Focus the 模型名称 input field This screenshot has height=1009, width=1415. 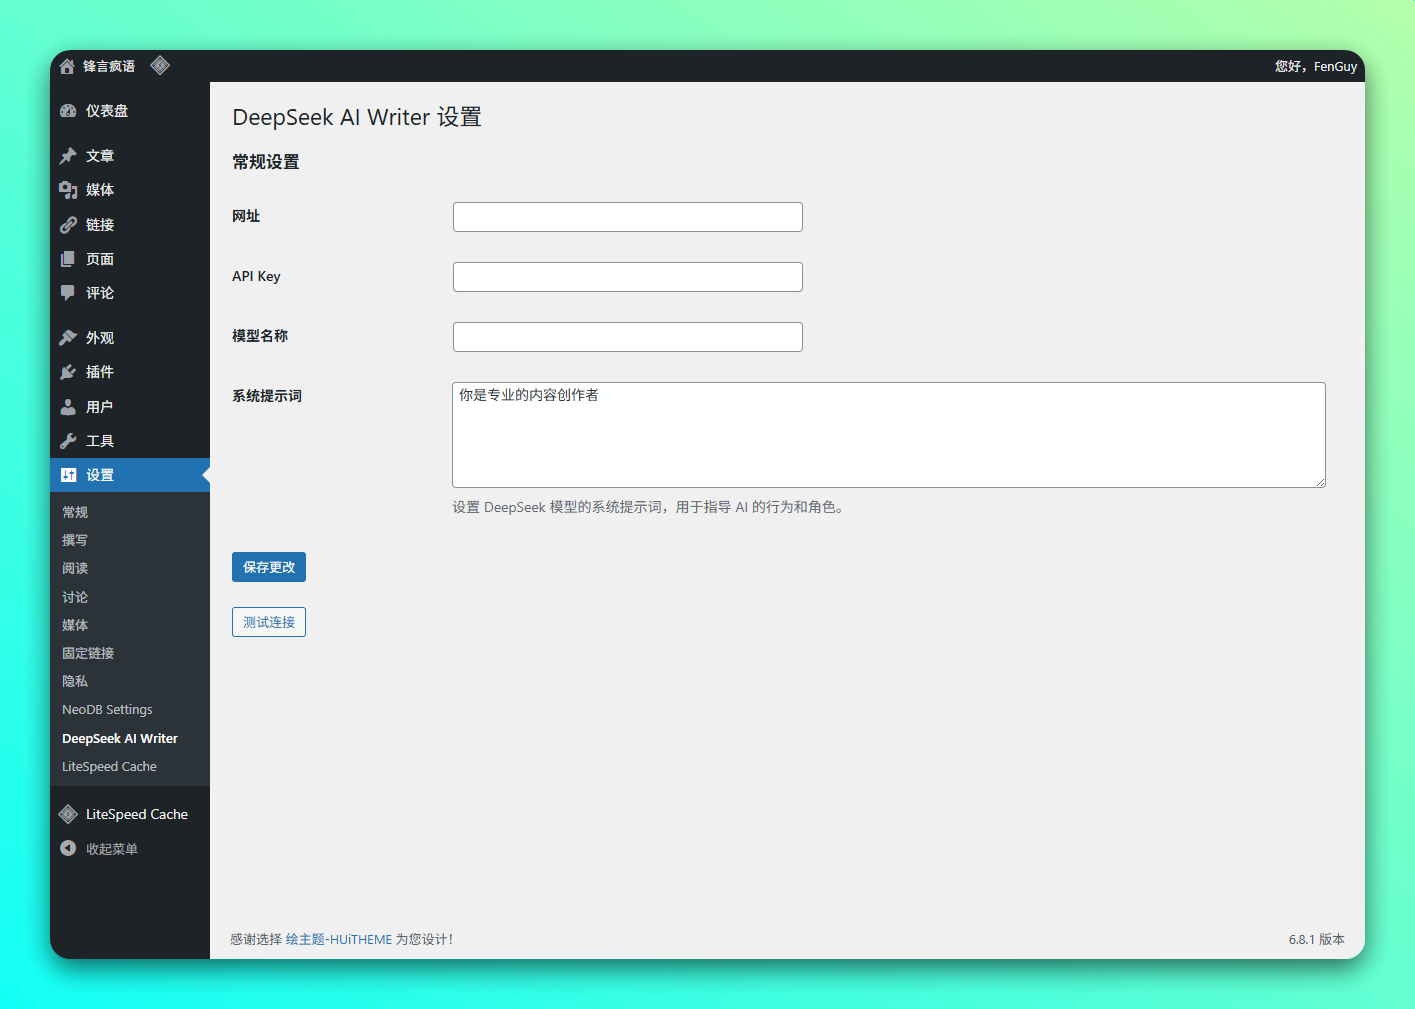(628, 337)
